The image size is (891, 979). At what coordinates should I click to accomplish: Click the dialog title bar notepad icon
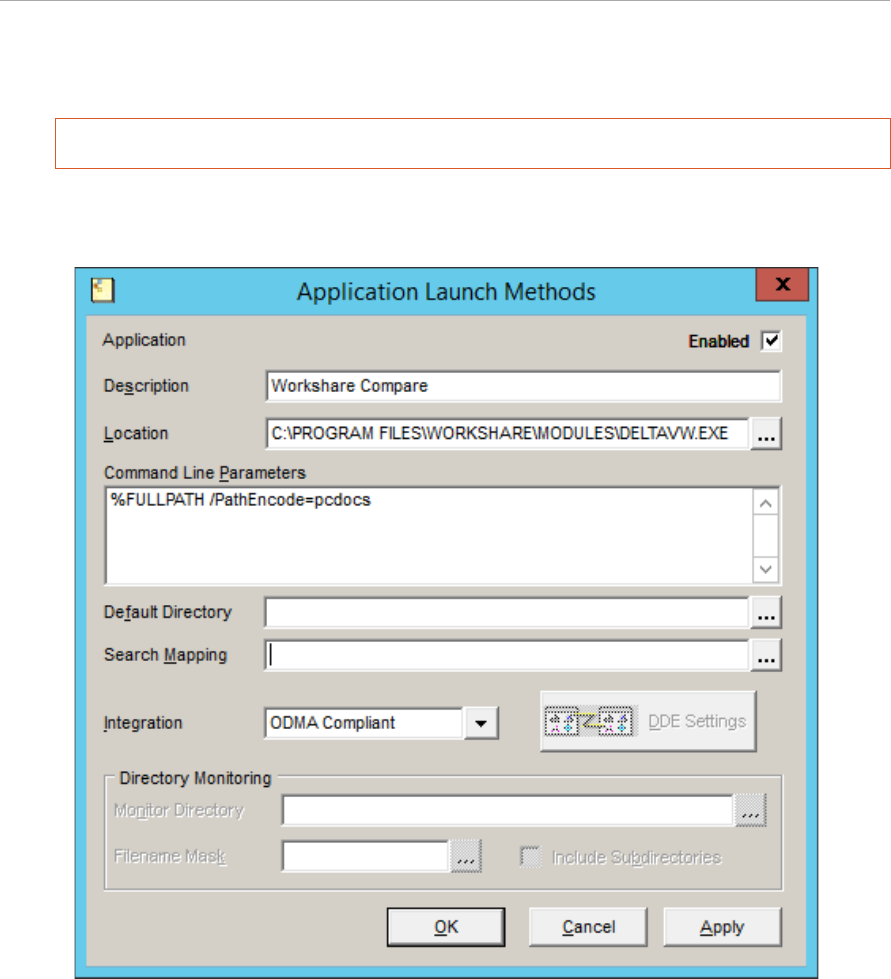point(102,290)
